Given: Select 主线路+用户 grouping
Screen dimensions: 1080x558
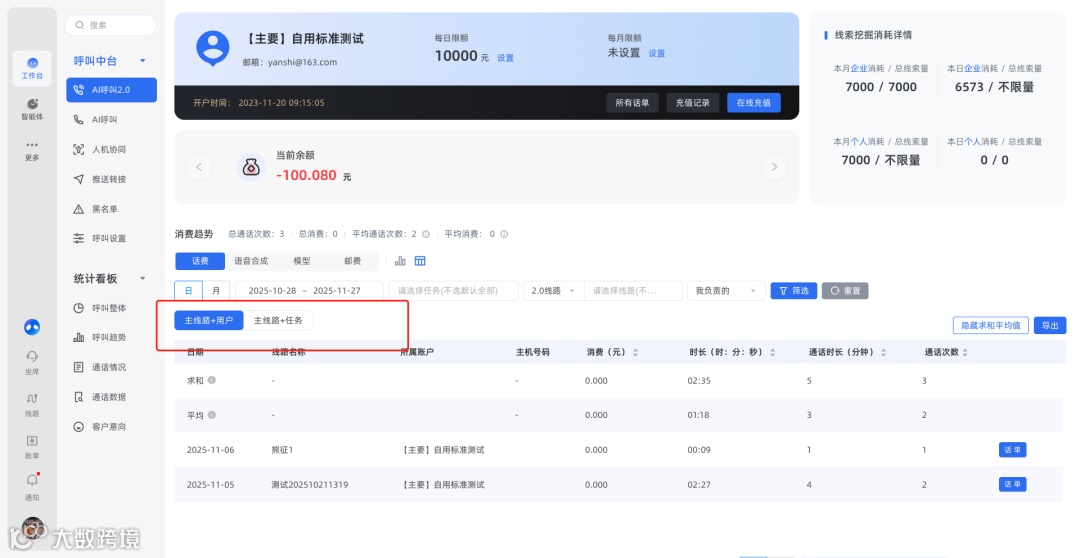Looking at the screenshot, I should (209, 320).
